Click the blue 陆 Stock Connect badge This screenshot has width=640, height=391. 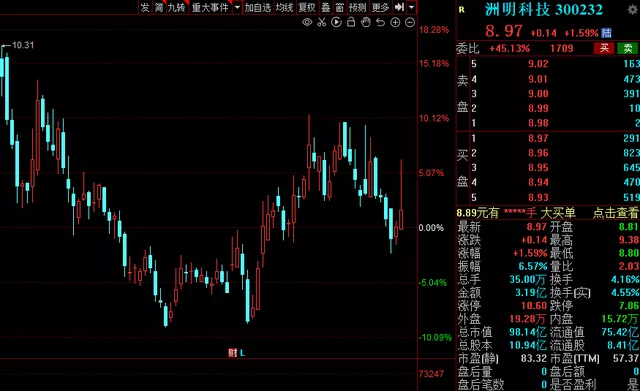(x=607, y=33)
